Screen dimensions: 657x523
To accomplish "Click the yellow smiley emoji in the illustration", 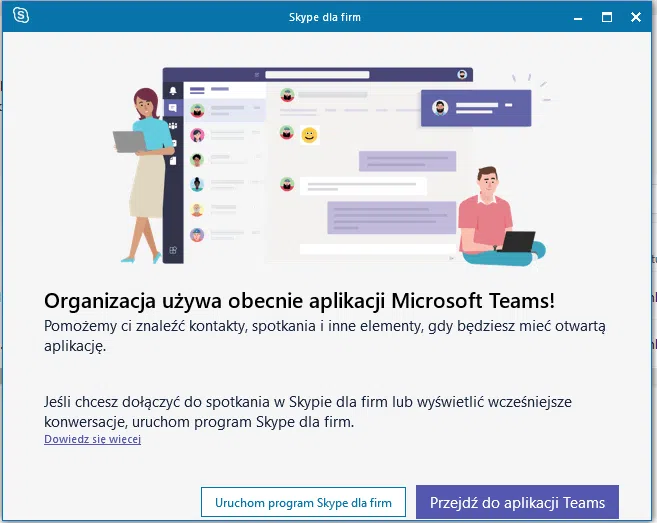I will pos(309,134).
